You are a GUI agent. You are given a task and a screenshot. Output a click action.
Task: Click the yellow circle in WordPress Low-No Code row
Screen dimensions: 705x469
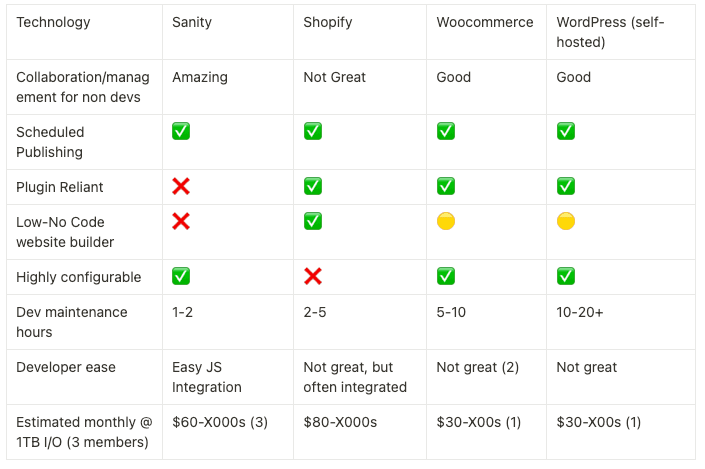click(566, 221)
